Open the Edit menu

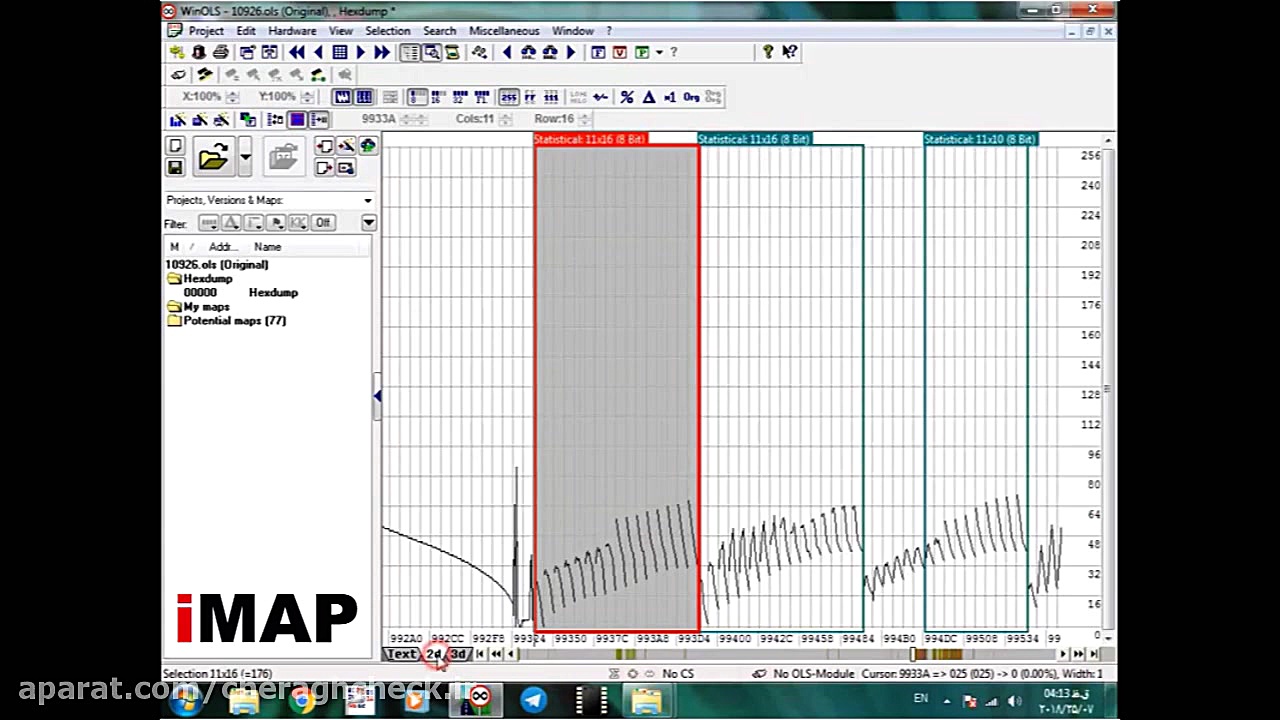(x=246, y=31)
